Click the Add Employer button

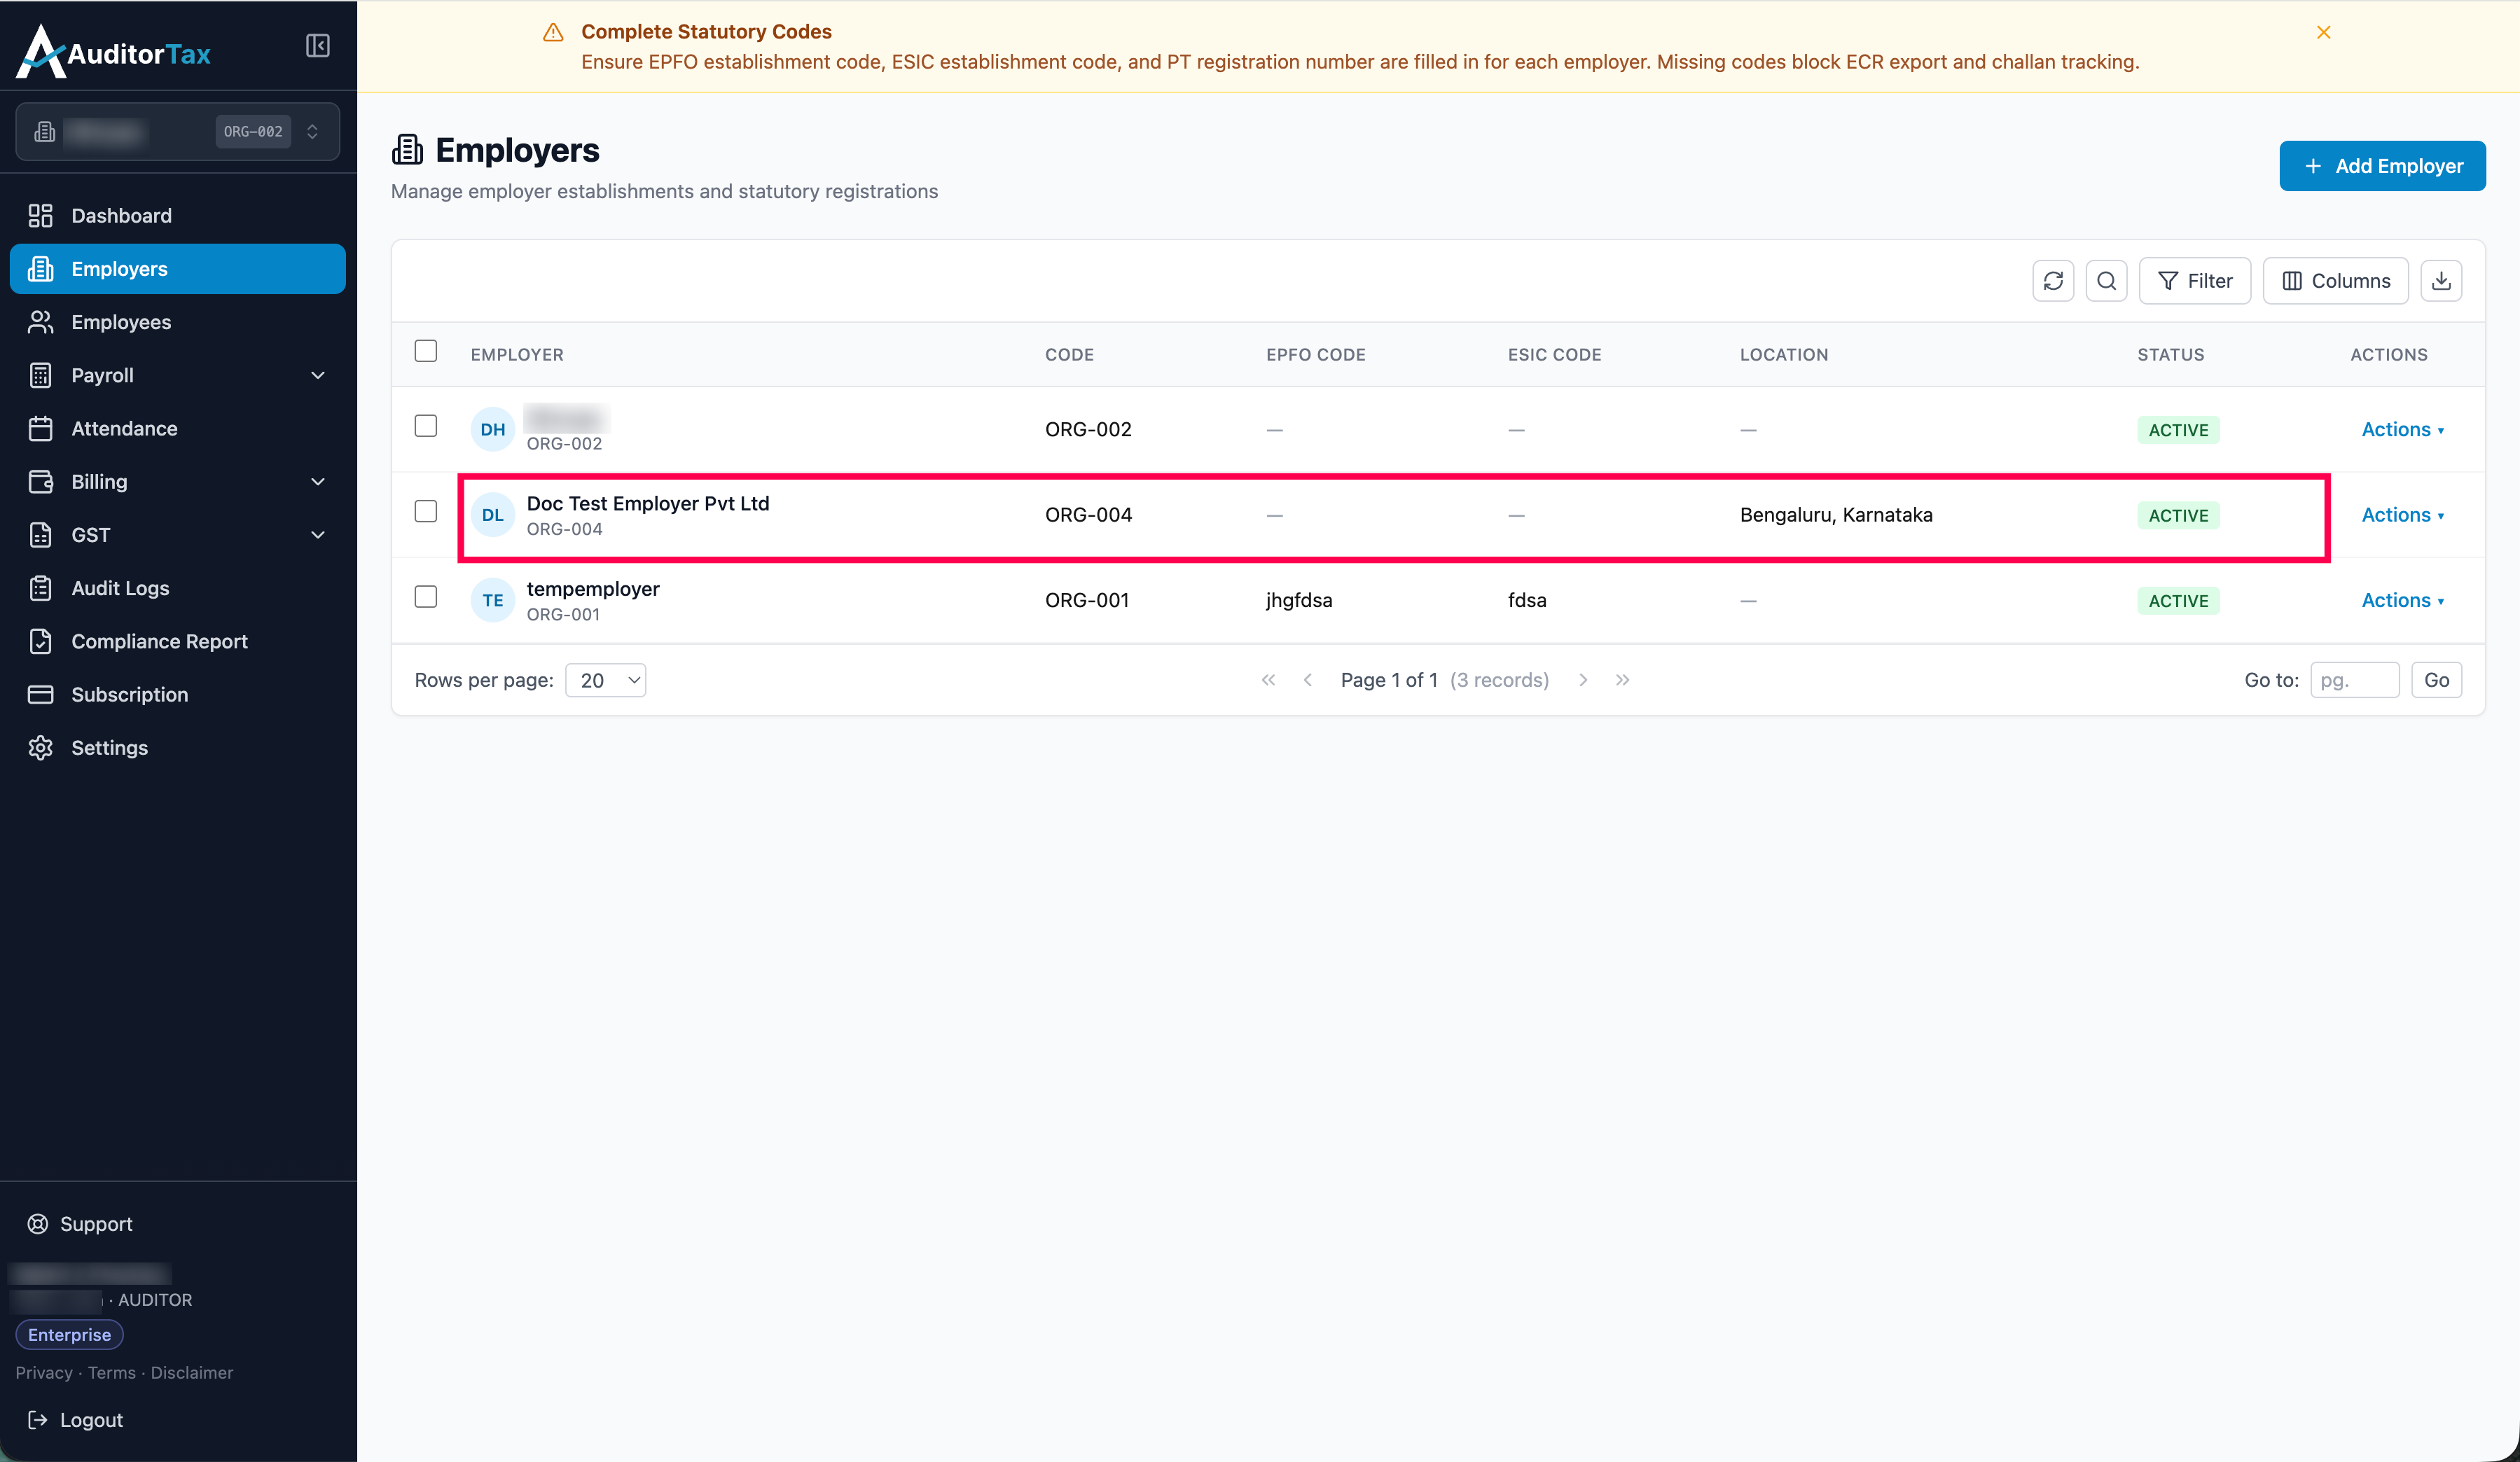pyautogui.click(x=2382, y=166)
